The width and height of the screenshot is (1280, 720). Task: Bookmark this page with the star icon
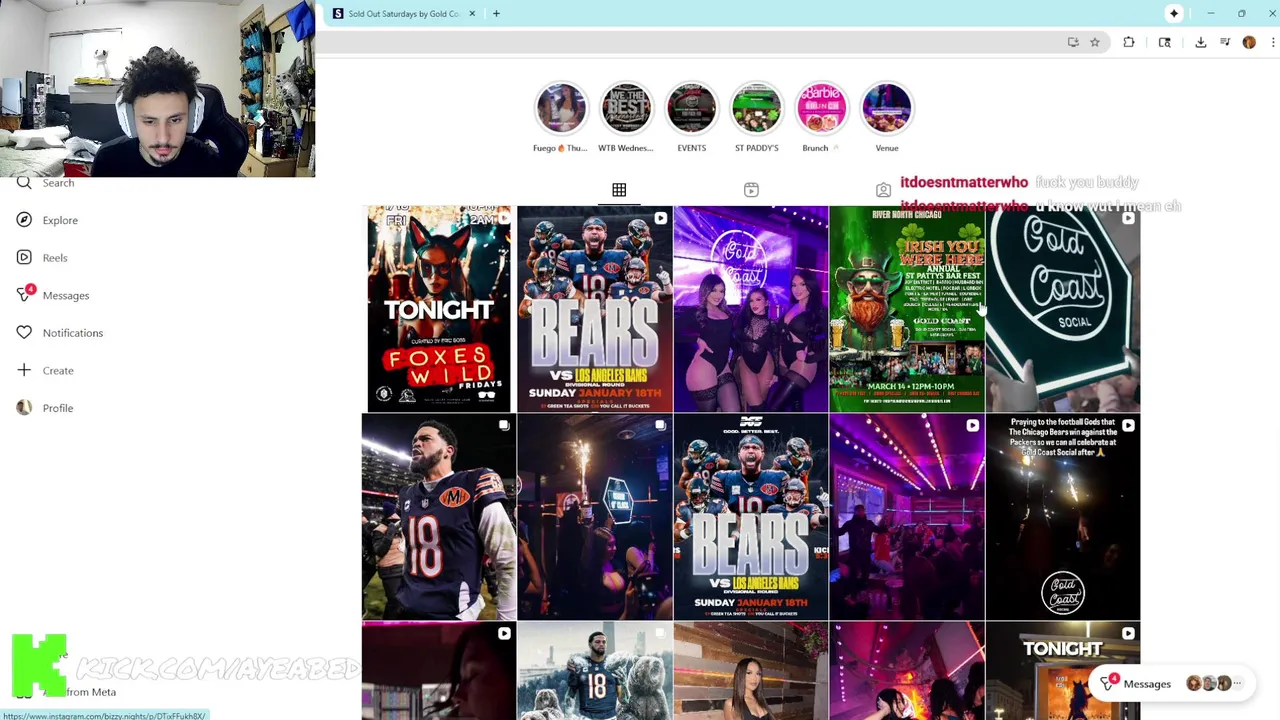(x=1095, y=42)
